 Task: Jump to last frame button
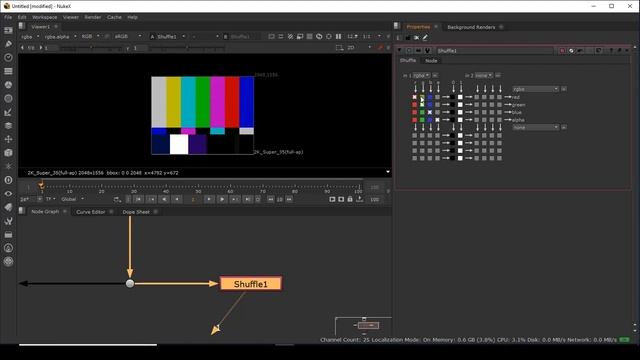(247, 199)
